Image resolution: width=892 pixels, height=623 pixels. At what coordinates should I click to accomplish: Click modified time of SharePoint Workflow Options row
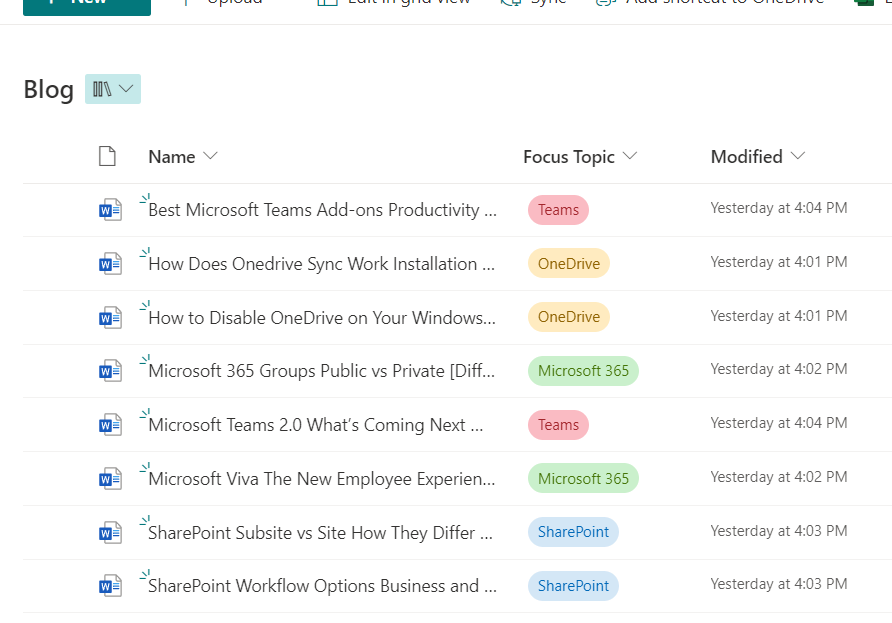point(779,584)
